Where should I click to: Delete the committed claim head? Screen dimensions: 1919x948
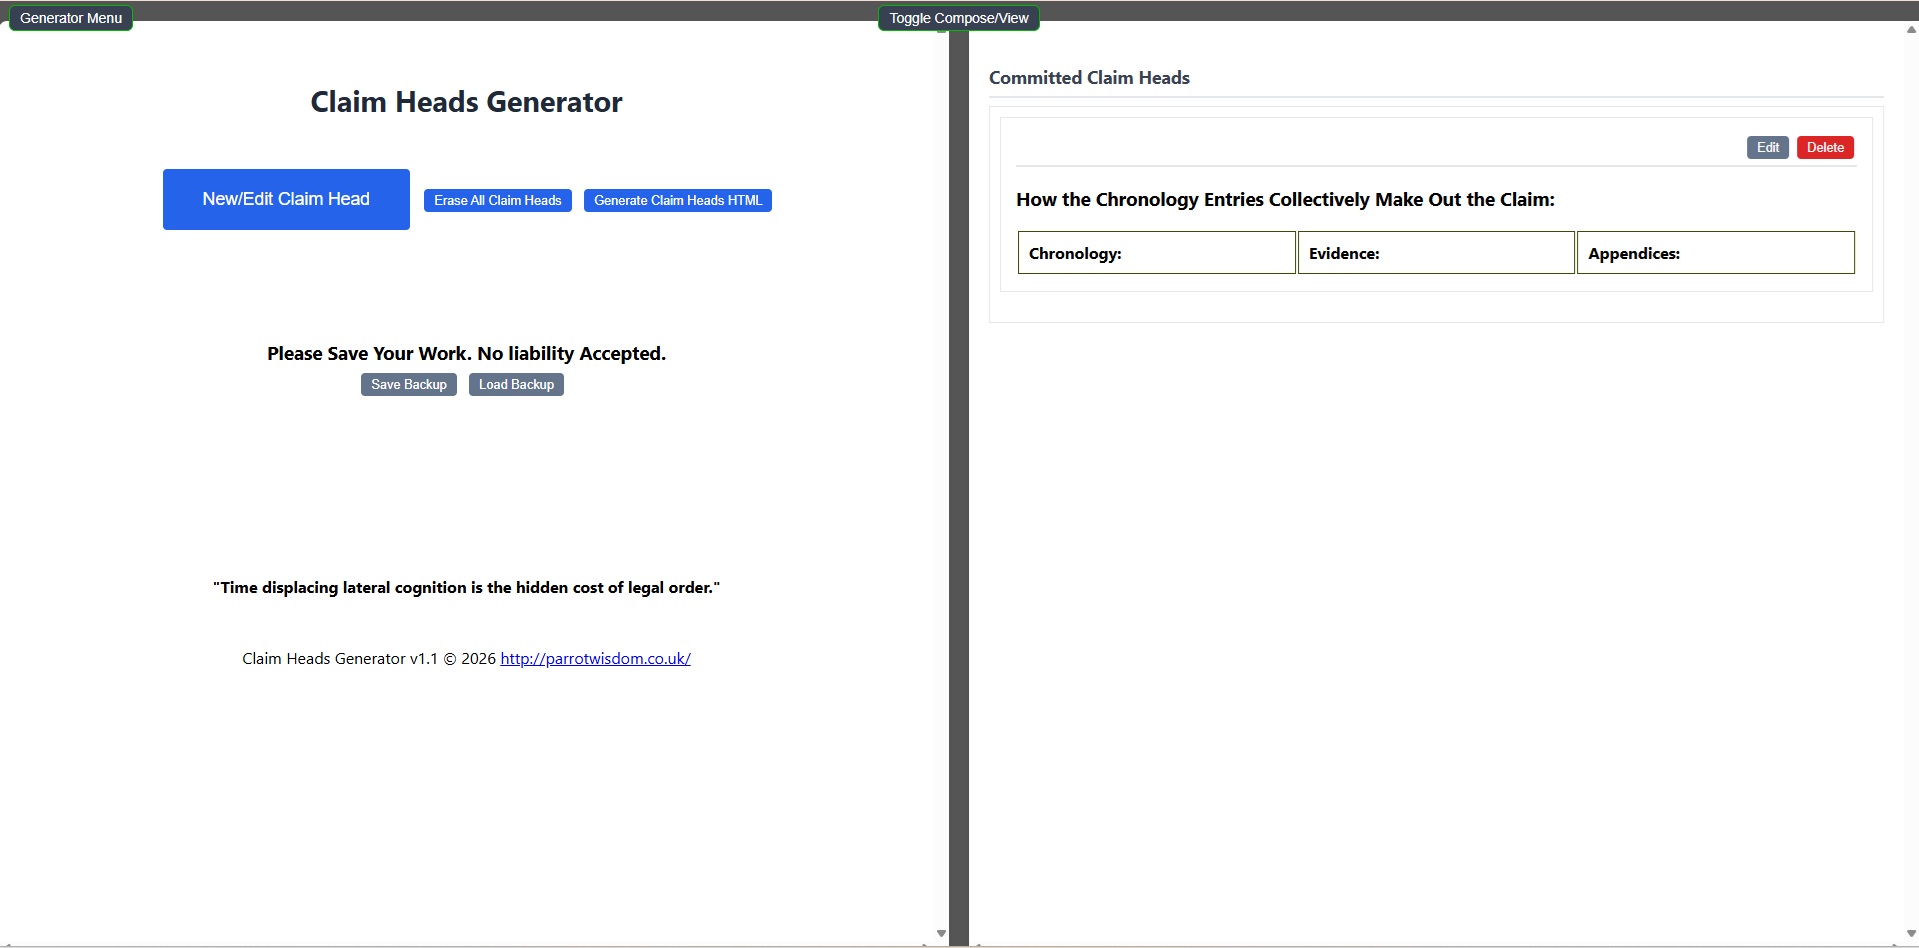coord(1824,148)
